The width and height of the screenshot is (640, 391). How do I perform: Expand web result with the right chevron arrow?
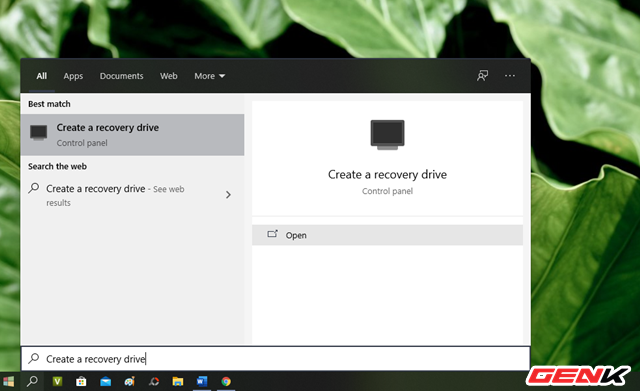[x=228, y=195]
